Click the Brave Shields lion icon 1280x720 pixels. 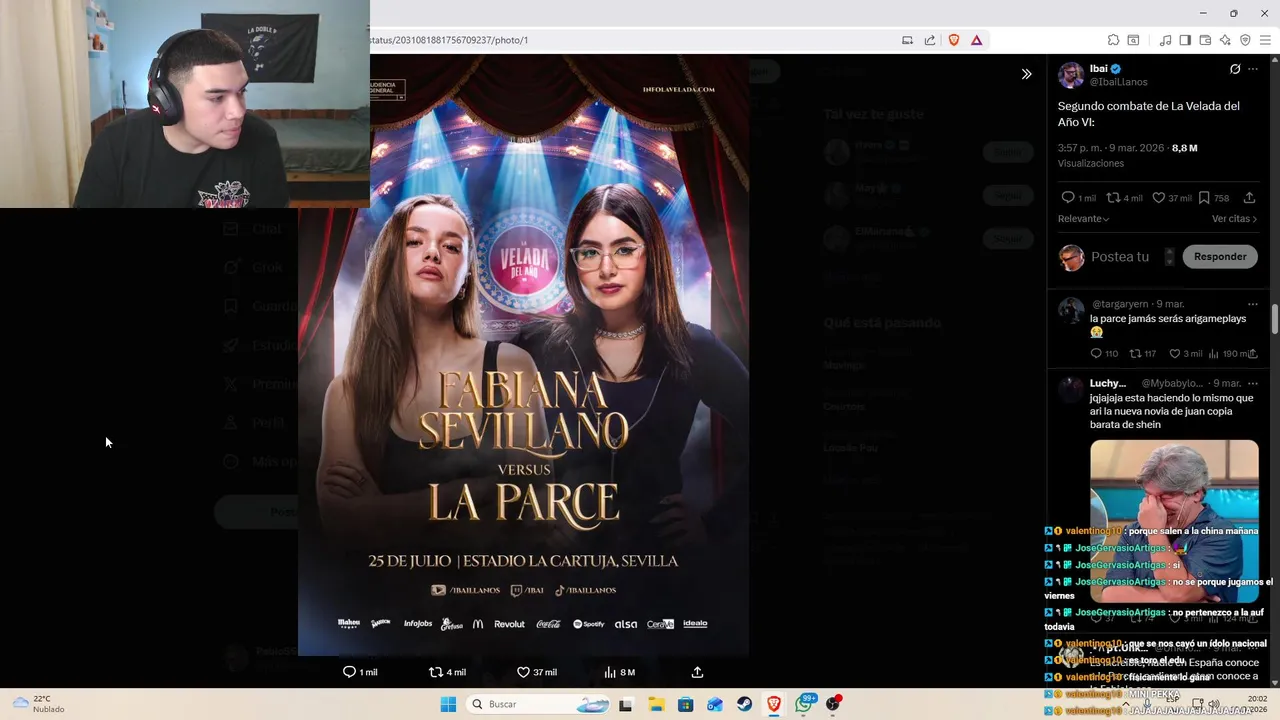(x=954, y=40)
